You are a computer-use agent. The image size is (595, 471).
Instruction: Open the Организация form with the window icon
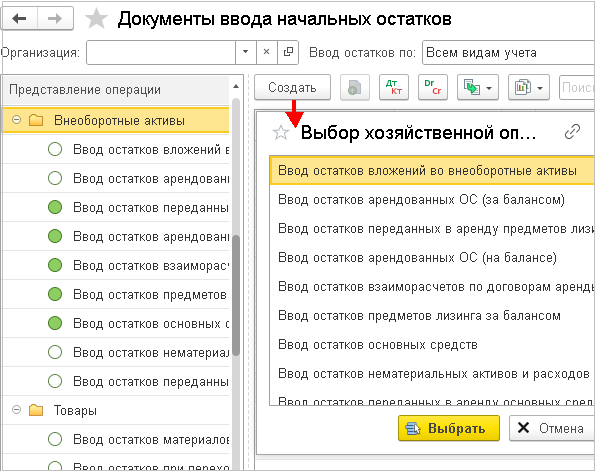(x=288, y=52)
